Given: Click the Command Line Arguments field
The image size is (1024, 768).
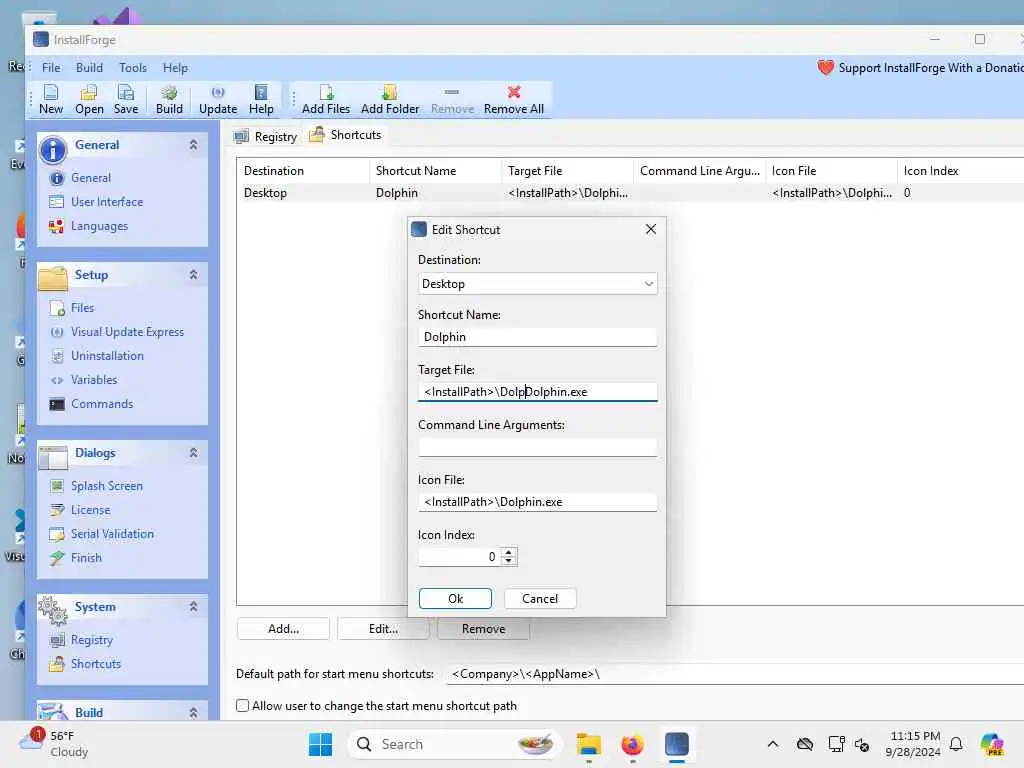Looking at the screenshot, I should tap(537, 447).
